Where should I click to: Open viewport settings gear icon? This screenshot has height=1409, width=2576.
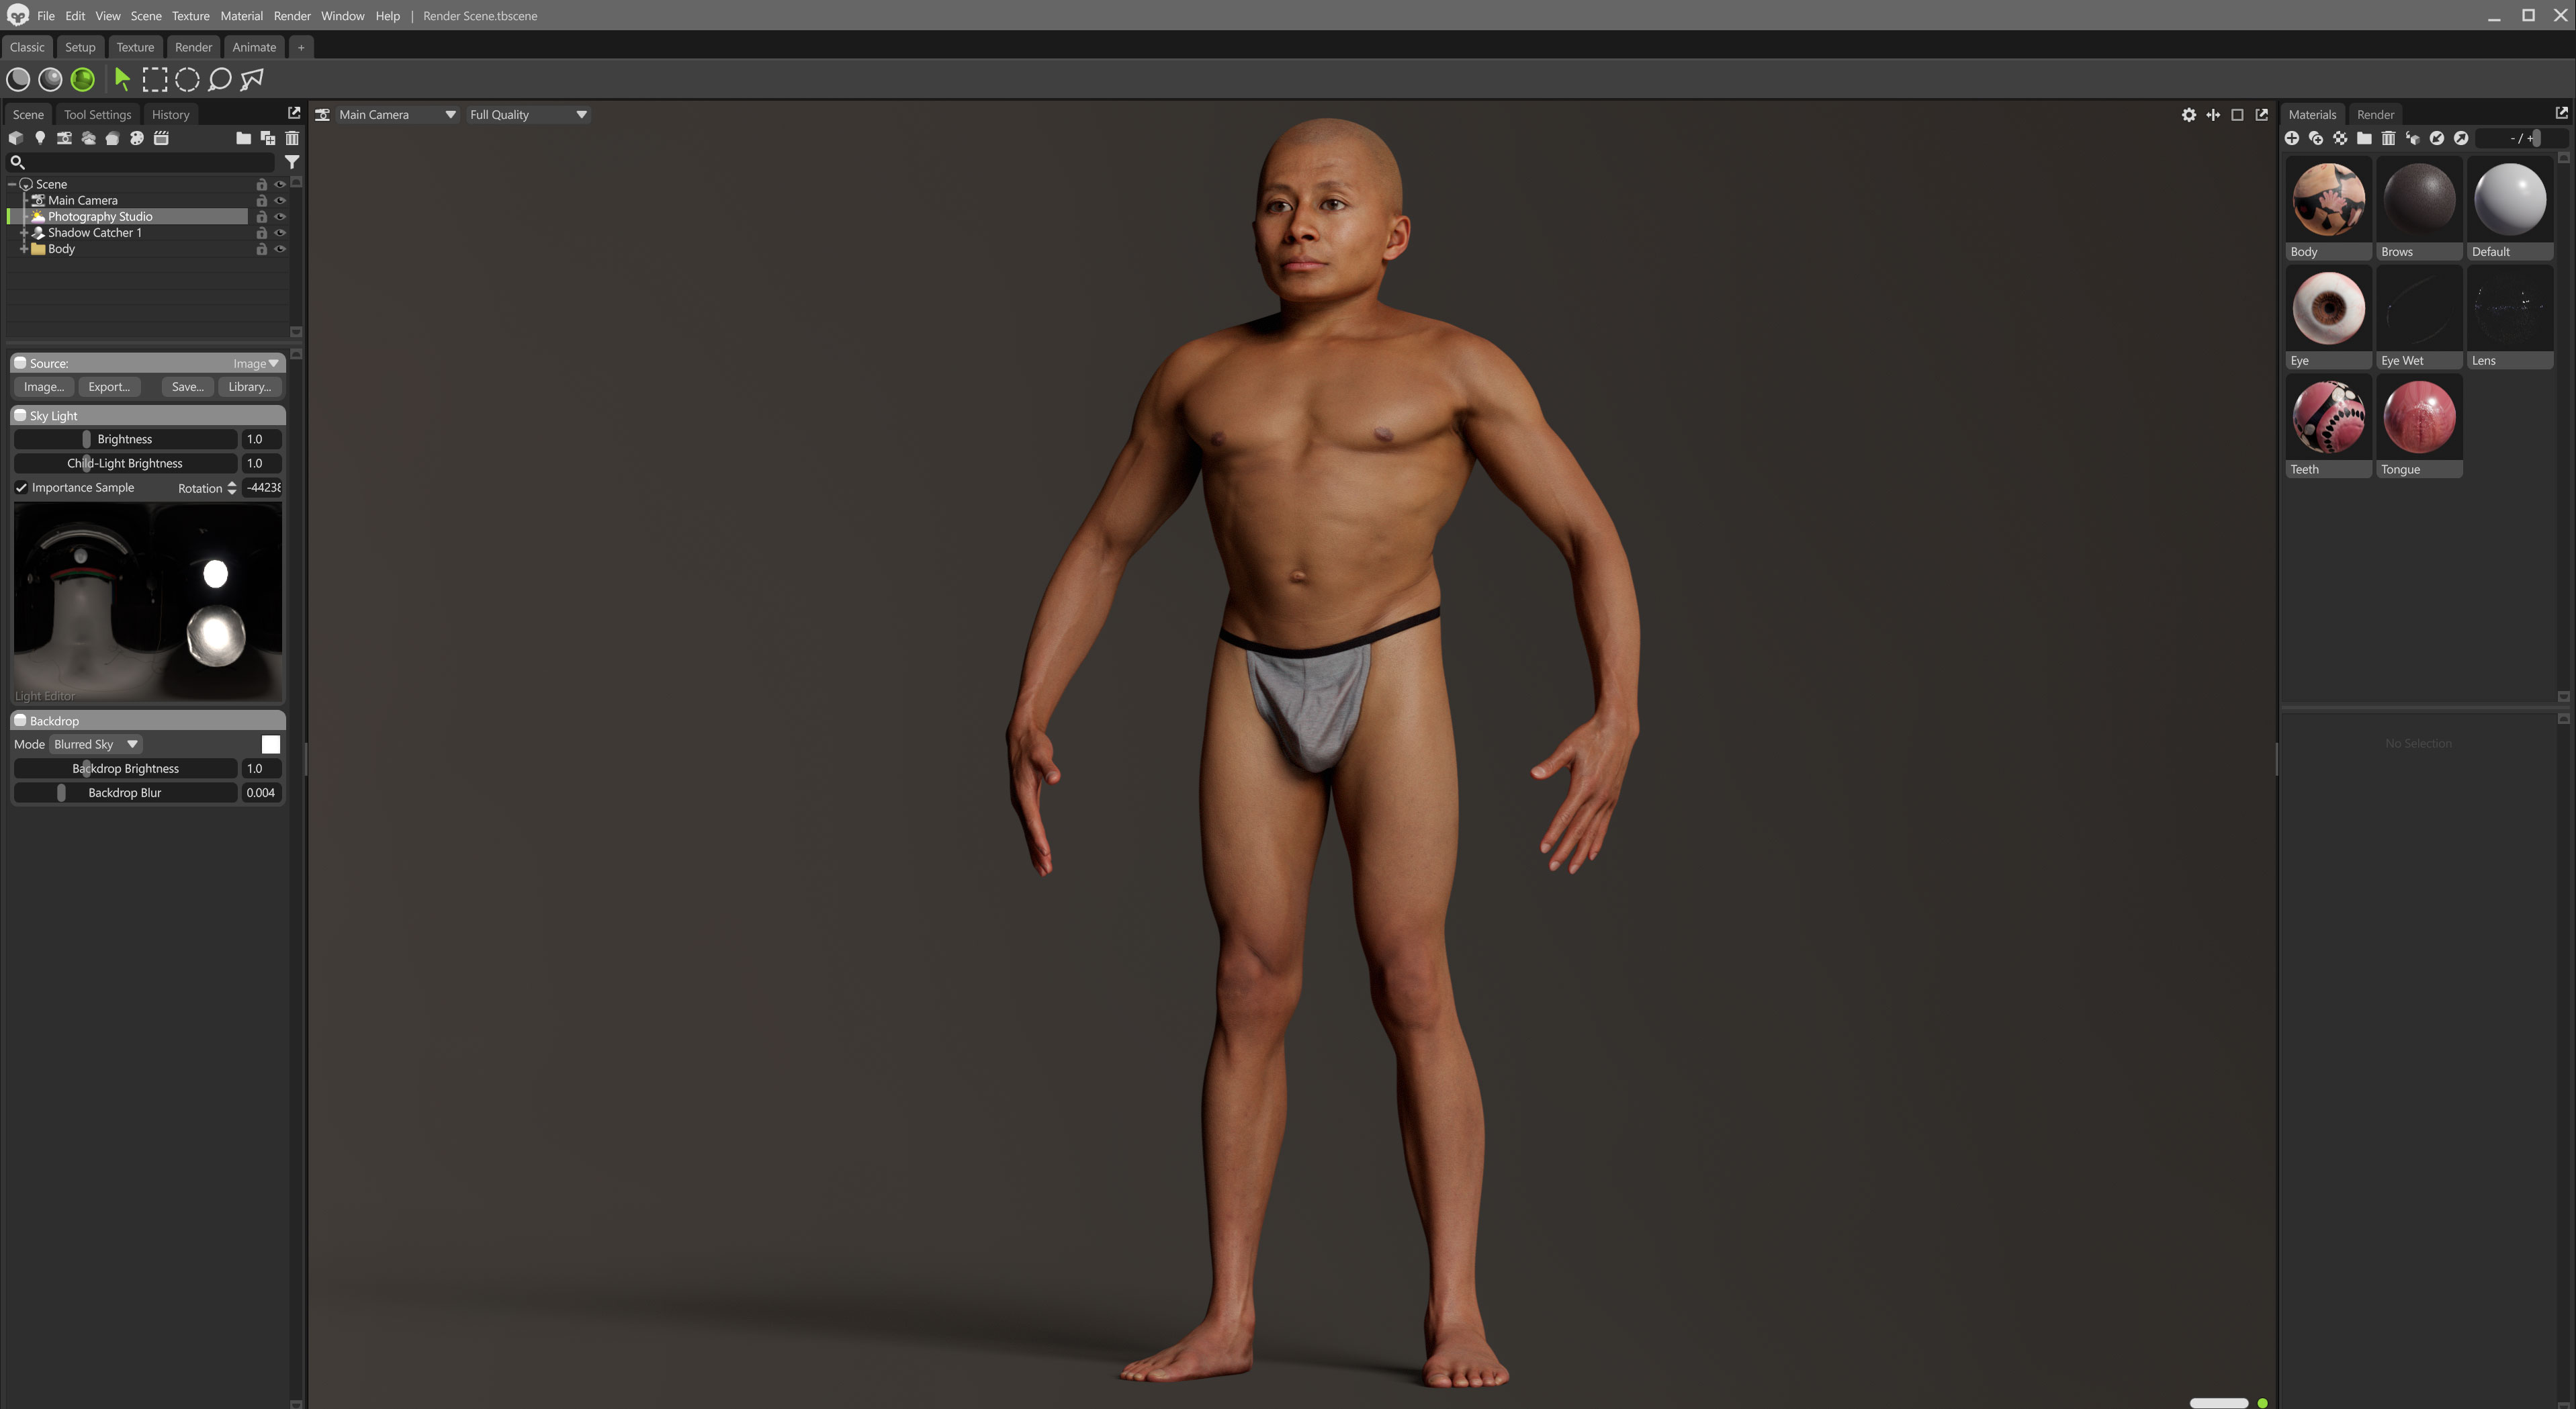[2188, 115]
